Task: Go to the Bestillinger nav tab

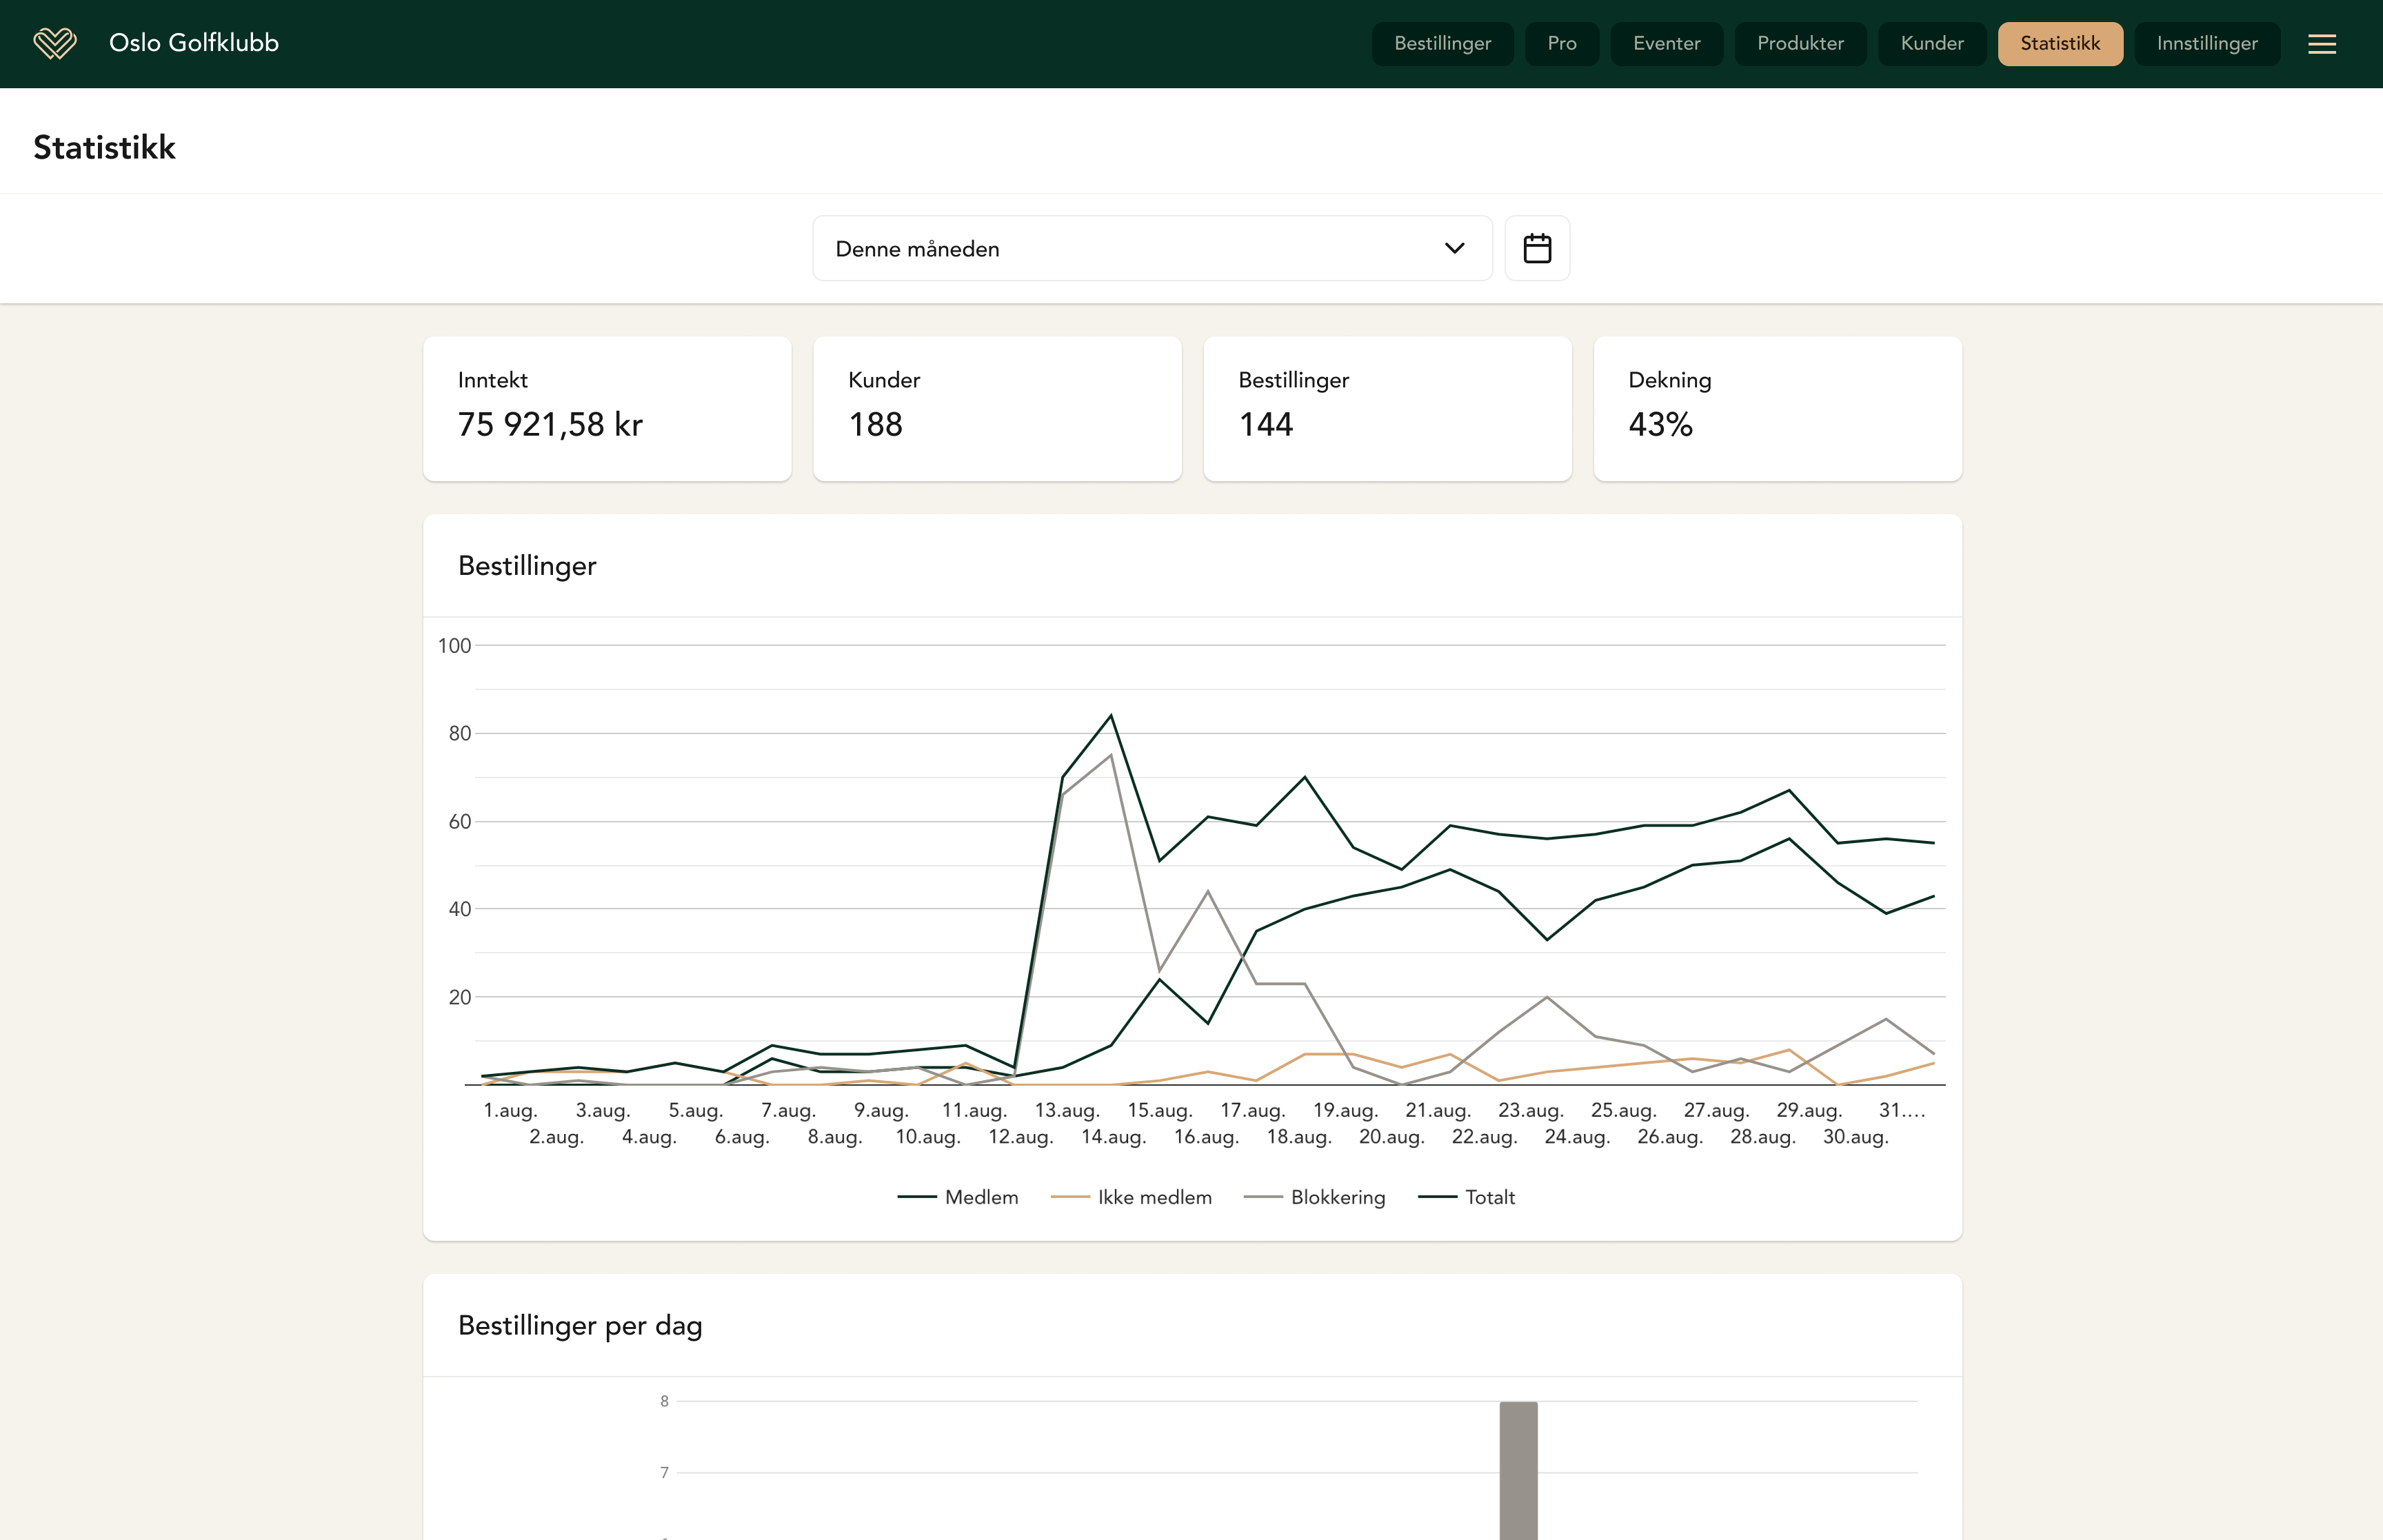Action: [x=1442, y=44]
